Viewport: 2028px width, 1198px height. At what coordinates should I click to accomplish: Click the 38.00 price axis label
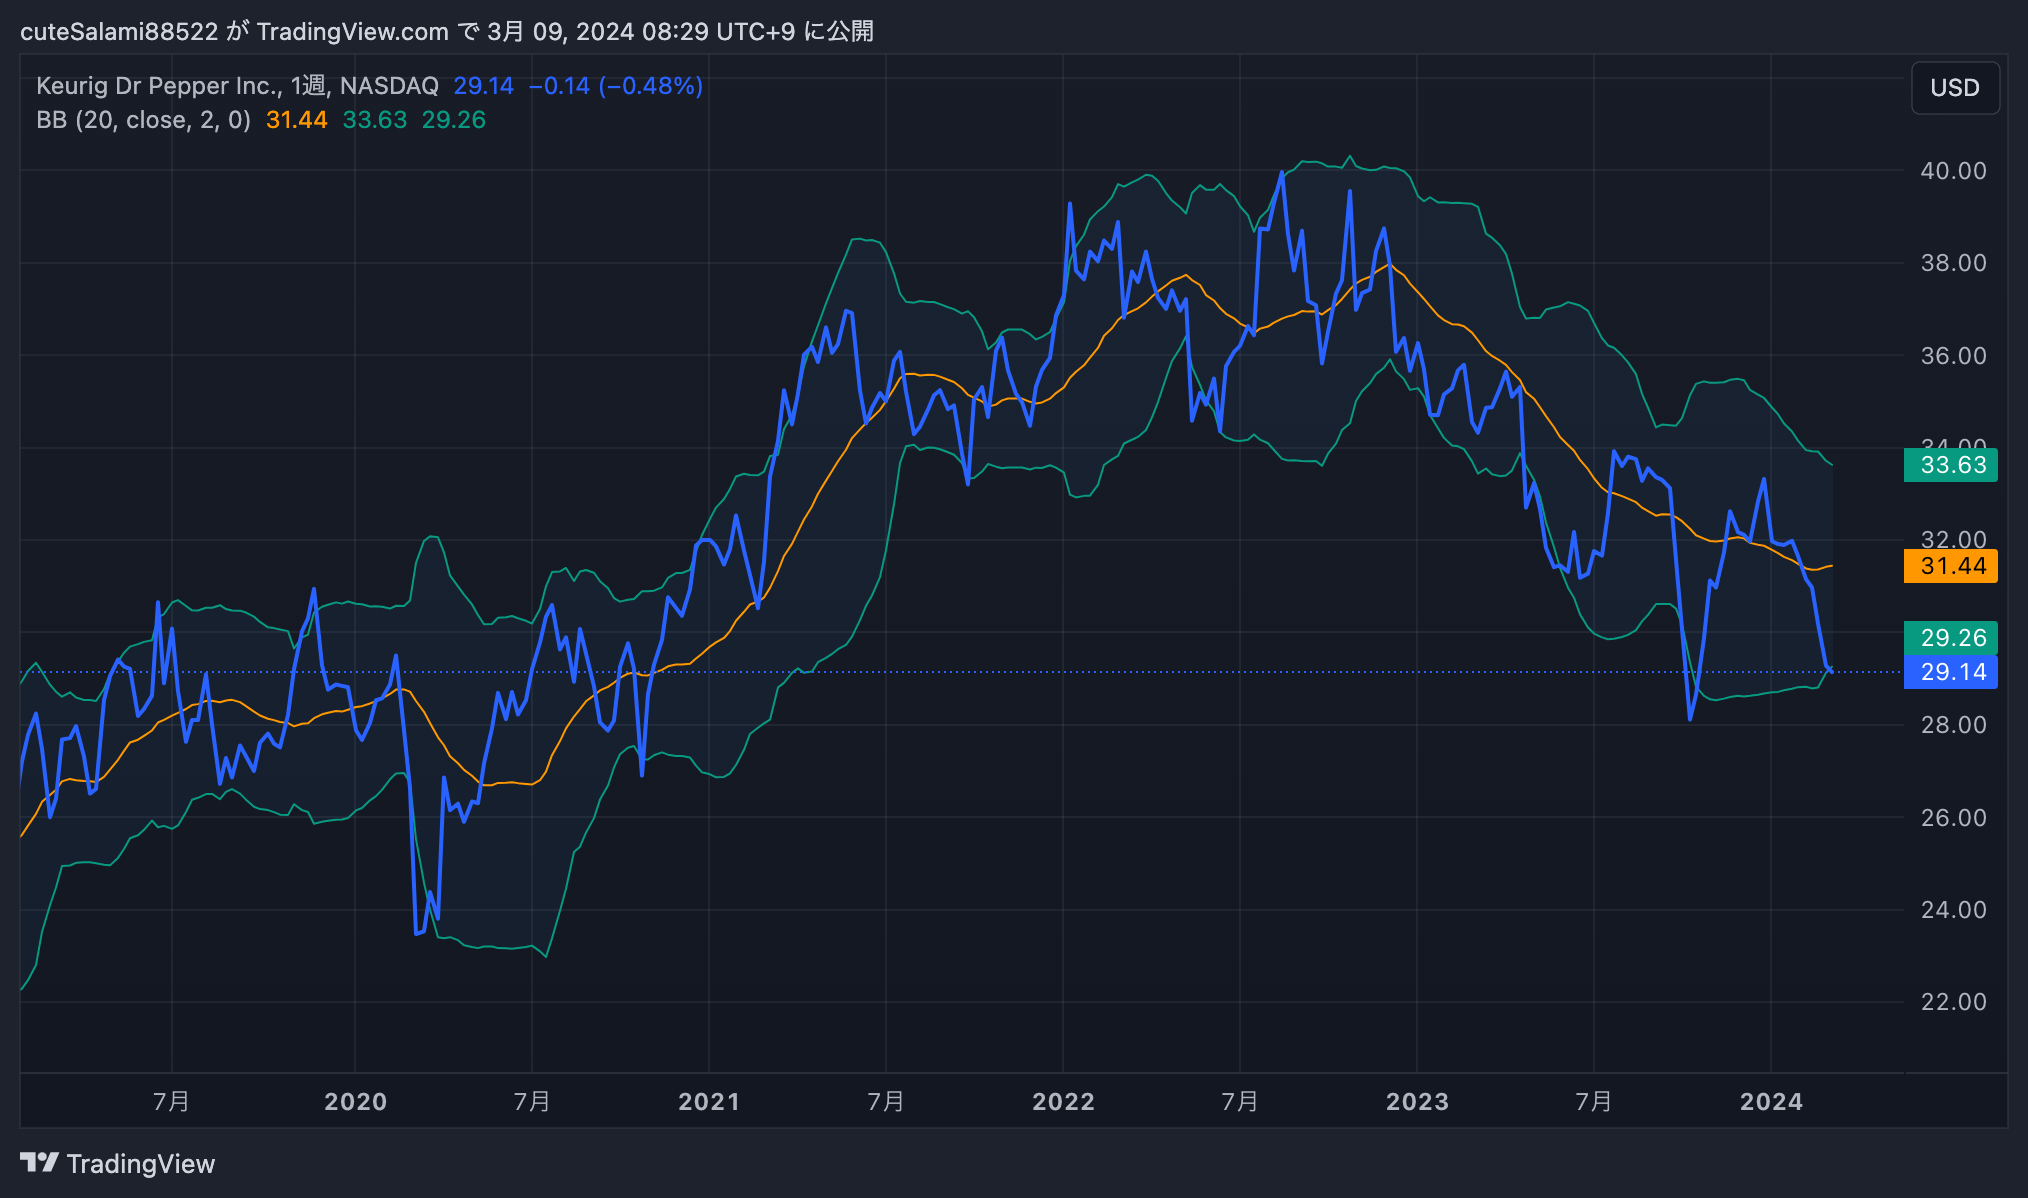tap(1954, 263)
